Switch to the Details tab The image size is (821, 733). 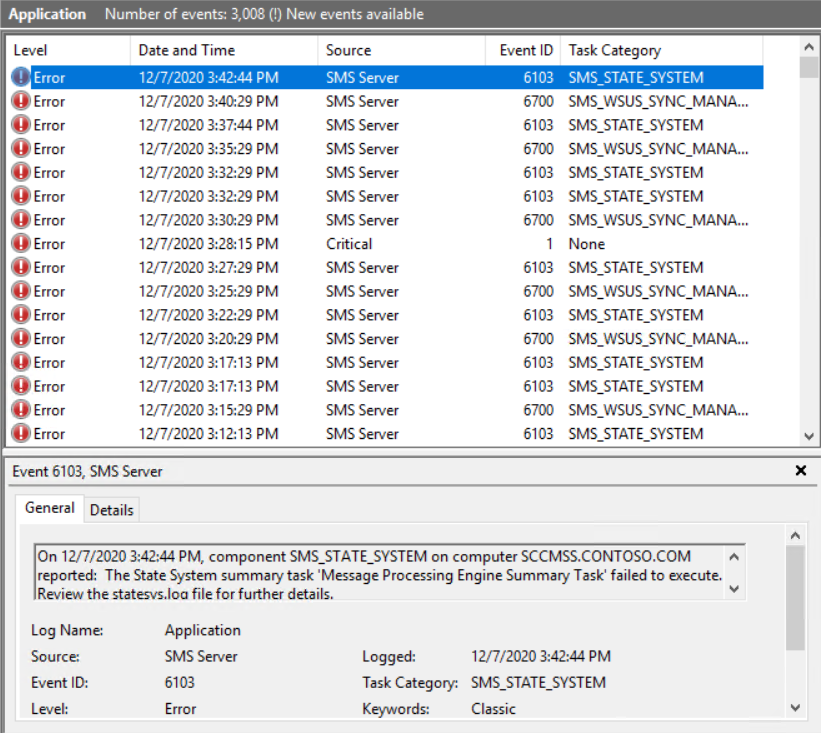(111, 510)
